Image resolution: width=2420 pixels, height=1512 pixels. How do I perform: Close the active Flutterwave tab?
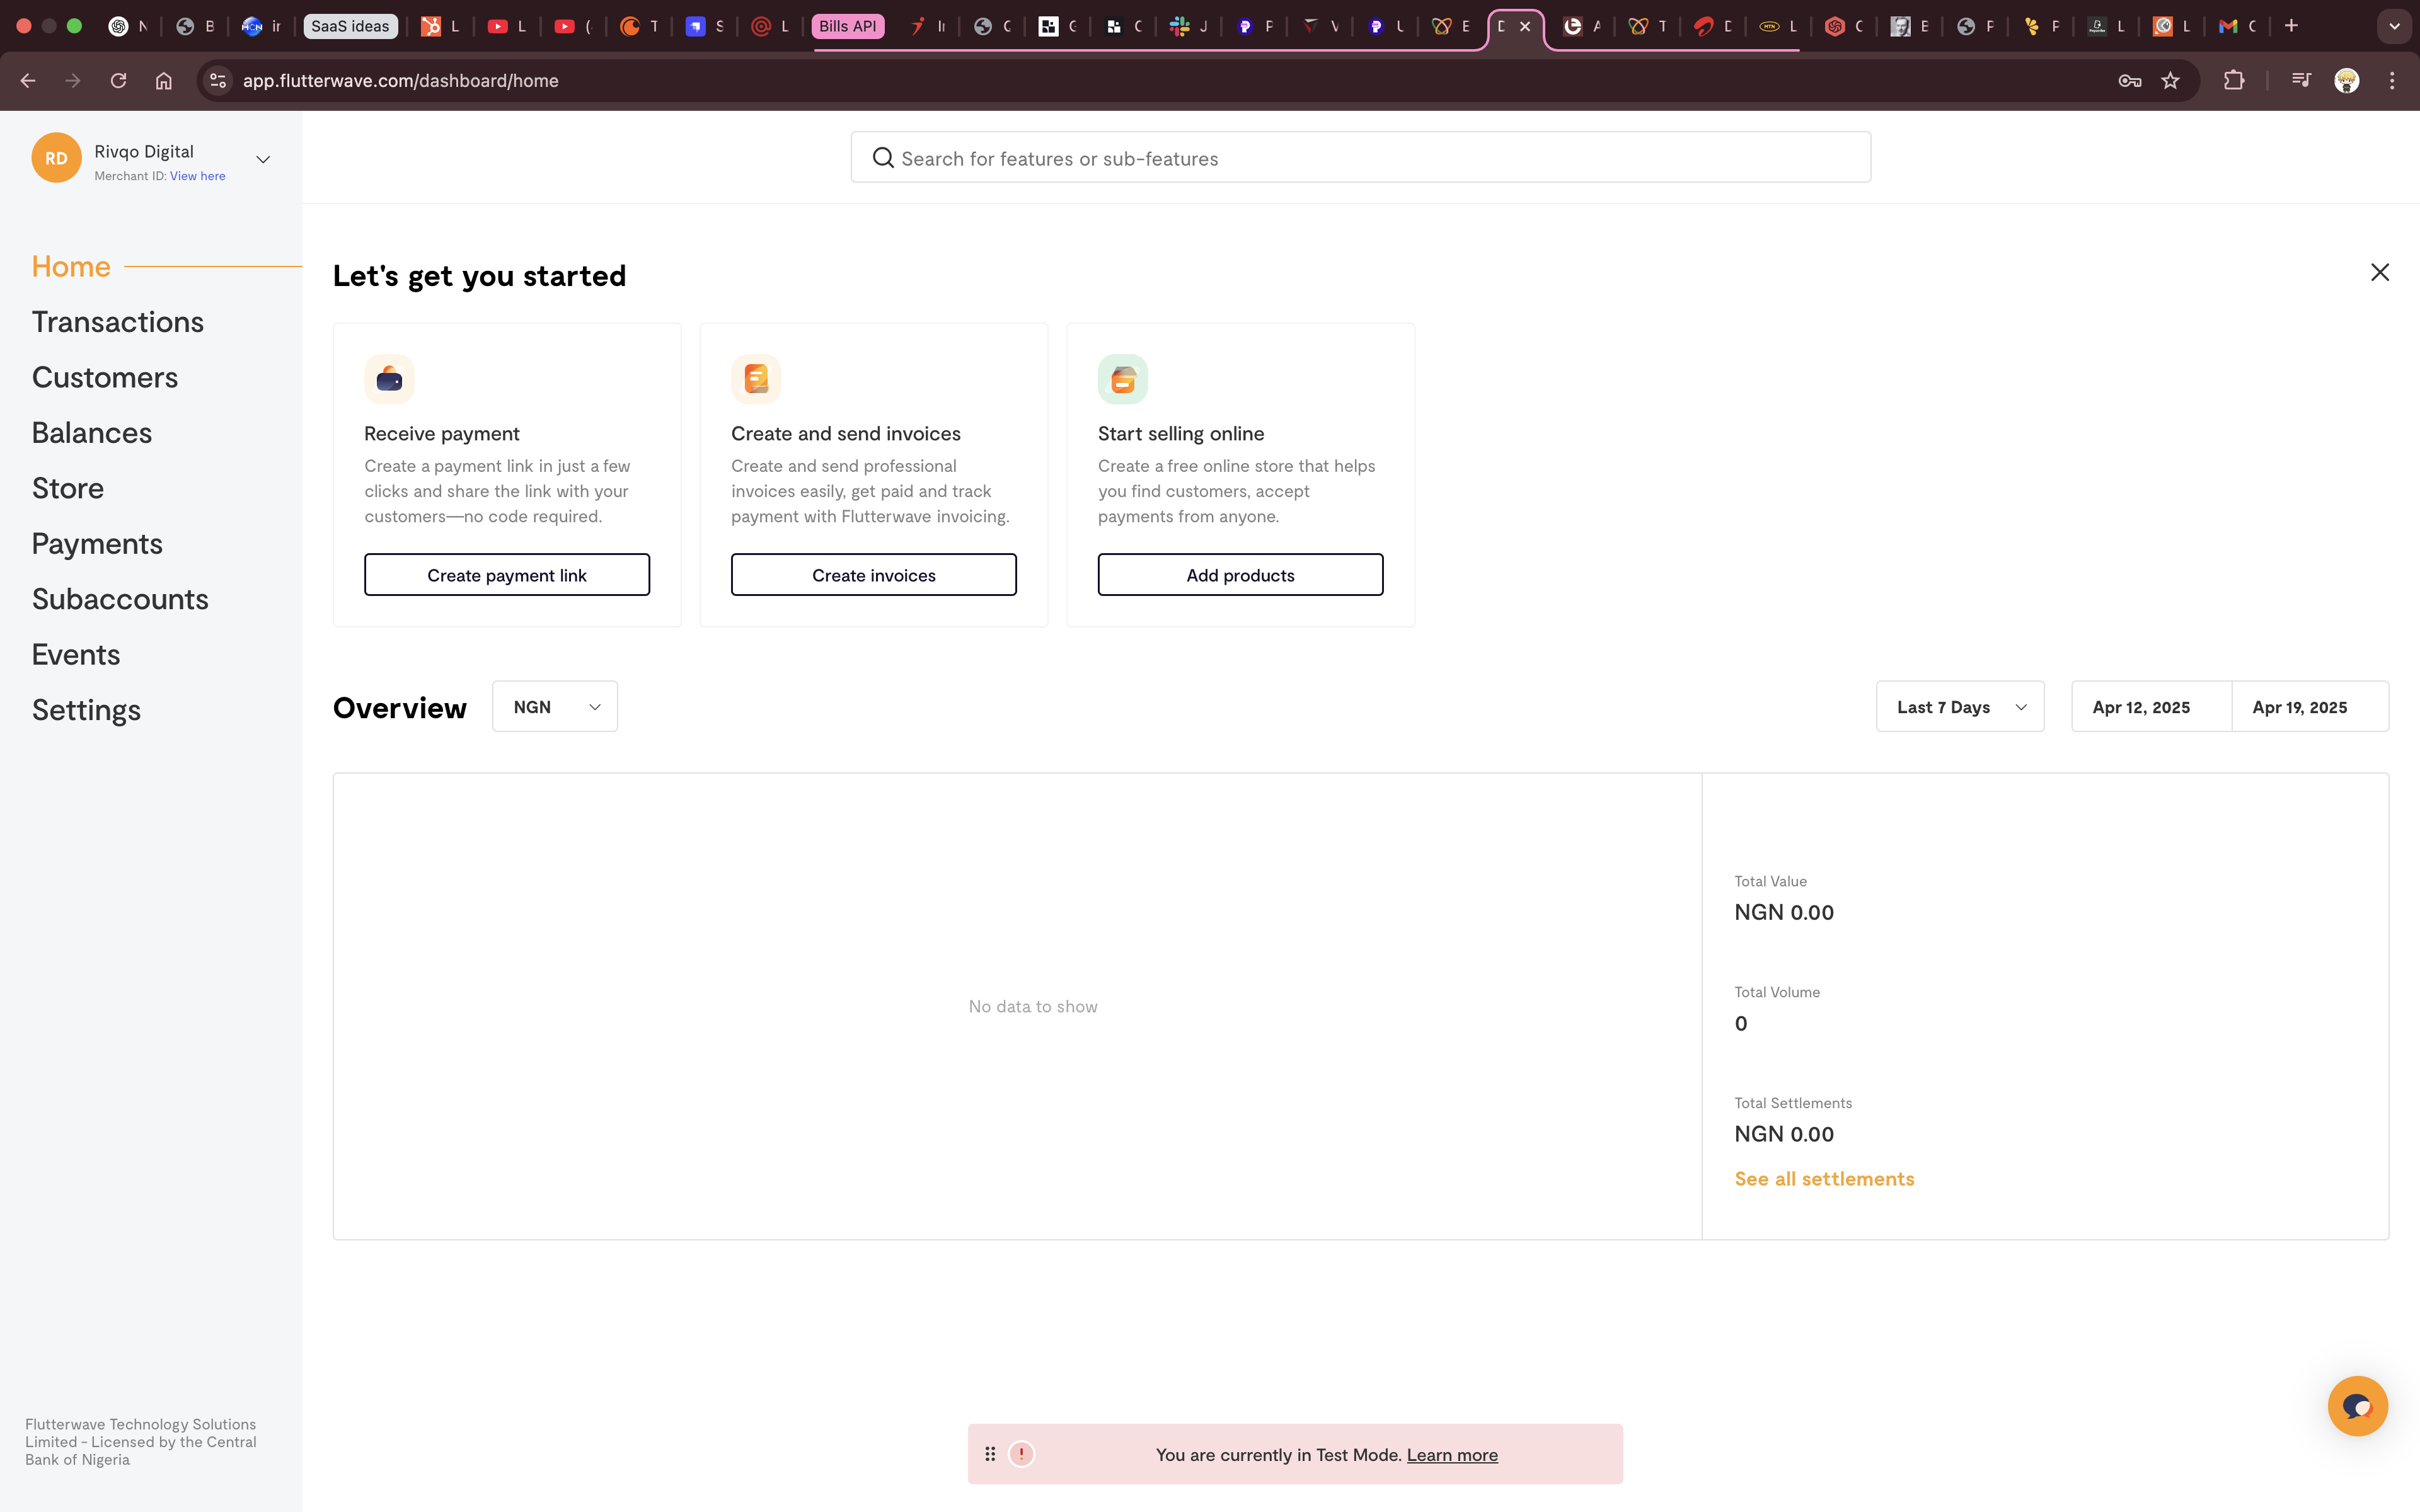coord(1525,27)
